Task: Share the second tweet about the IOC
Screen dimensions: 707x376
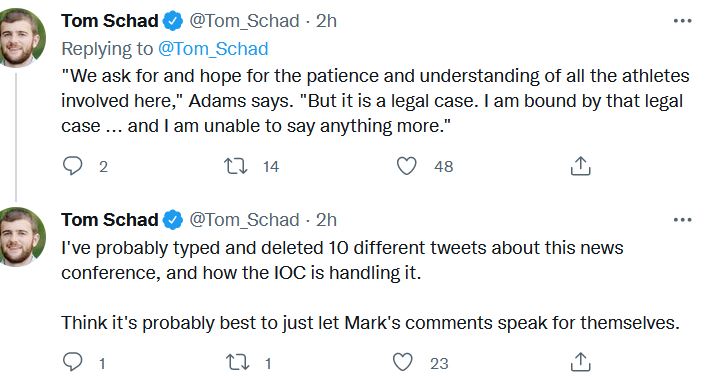Action: point(580,362)
